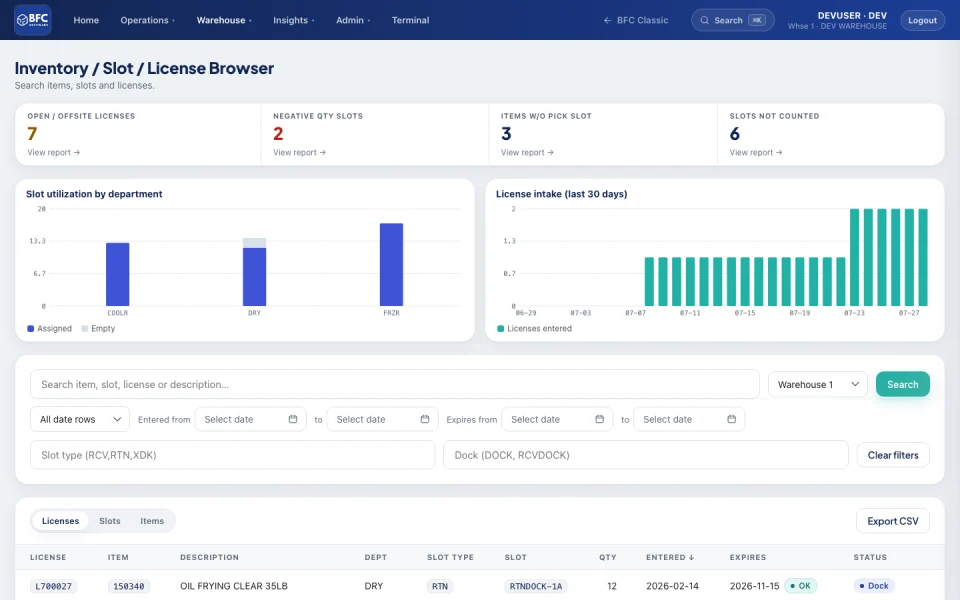Click calendar icon in Entered to date field

click(x=425, y=419)
